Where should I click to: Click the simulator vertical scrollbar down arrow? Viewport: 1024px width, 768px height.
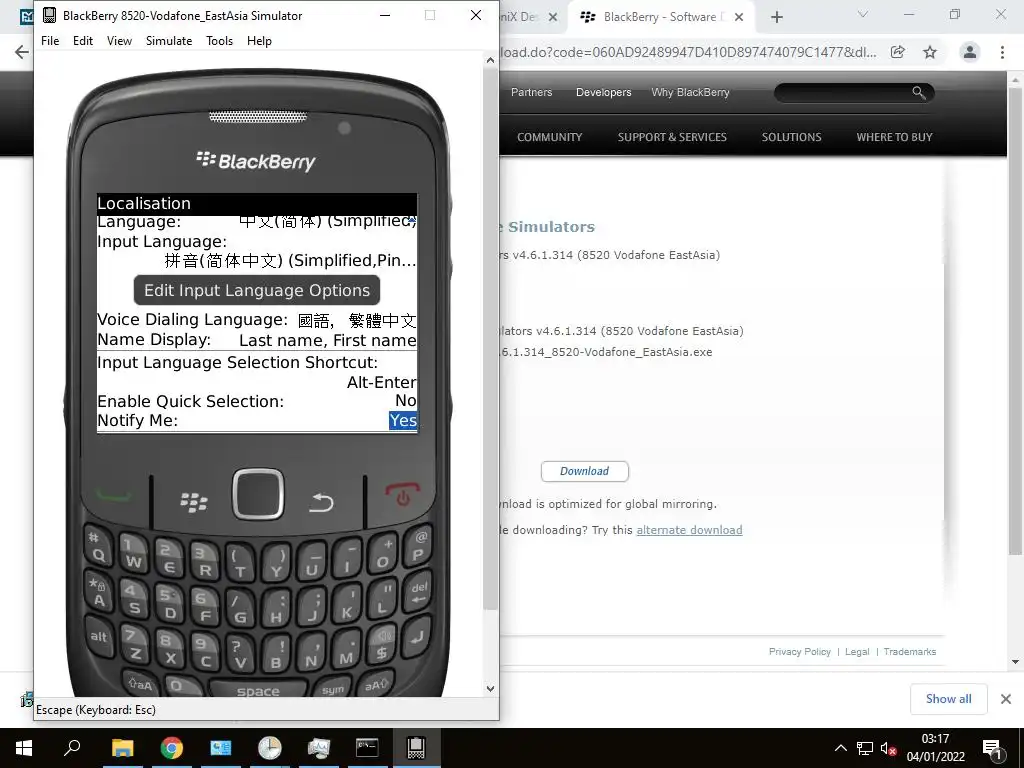click(490, 689)
